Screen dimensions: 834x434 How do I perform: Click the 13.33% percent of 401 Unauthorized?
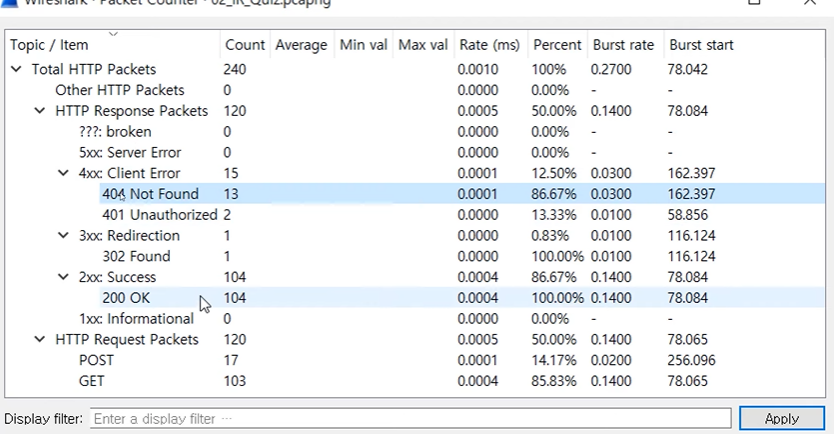click(553, 214)
